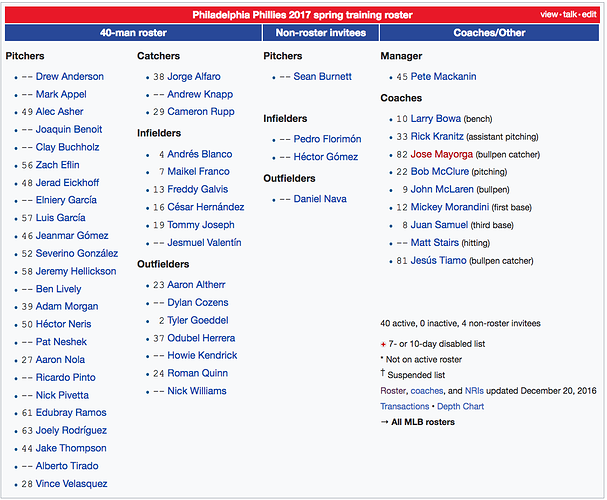This screenshot has height=500, width=607.
Task: Open hitting coach Matt Stairs's link
Action: click(x=435, y=243)
